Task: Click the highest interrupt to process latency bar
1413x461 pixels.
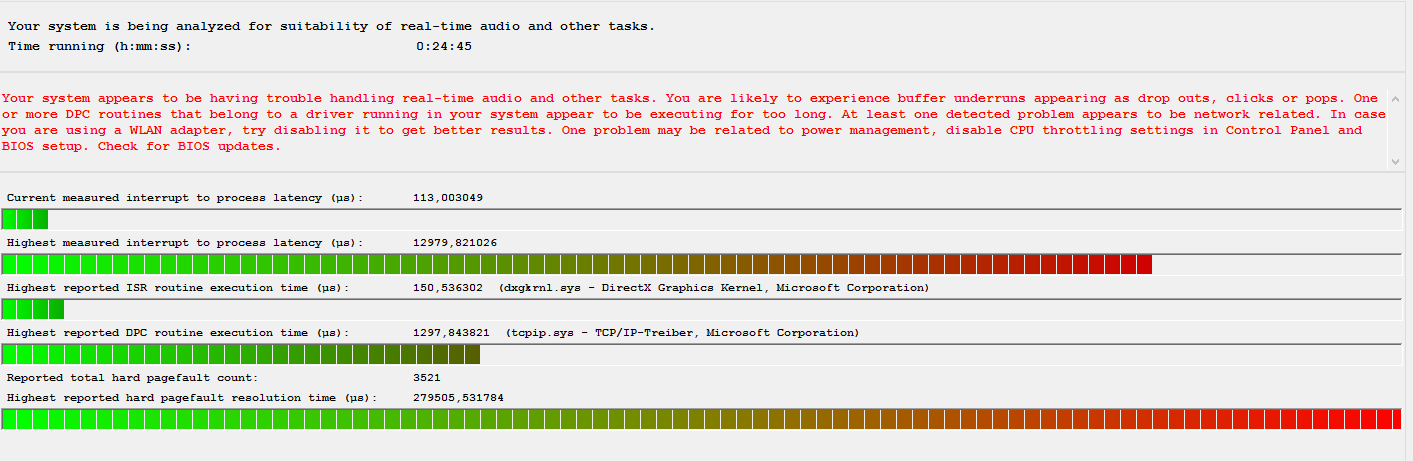Action: click(x=577, y=264)
